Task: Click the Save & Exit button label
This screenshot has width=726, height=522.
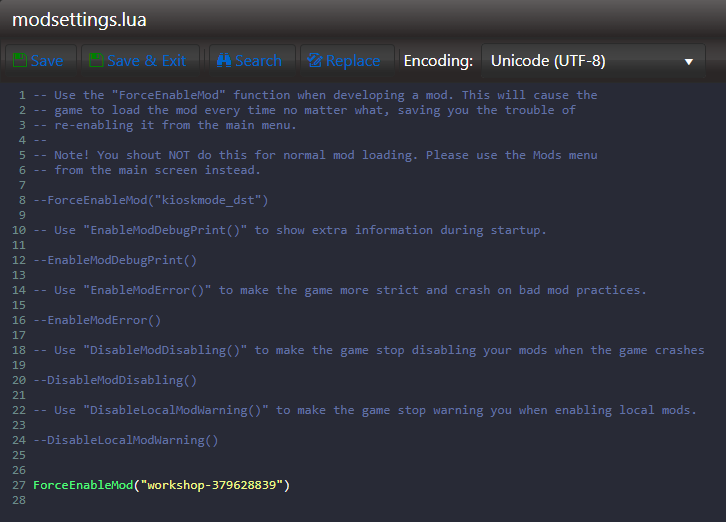Action: click(x=147, y=61)
